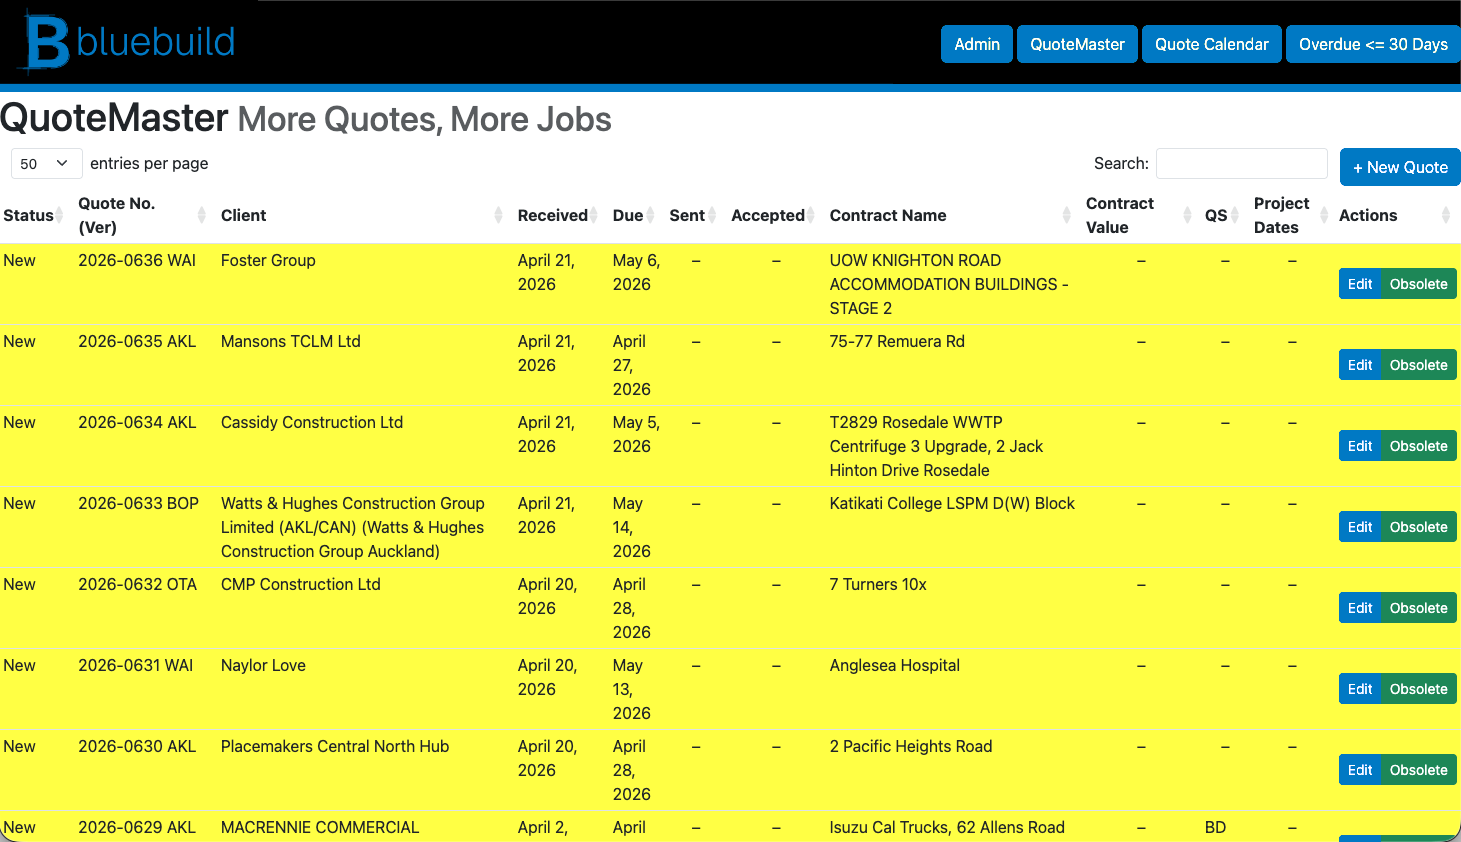The width and height of the screenshot is (1461, 842).
Task: Sort by QS column
Action: (1223, 215)
